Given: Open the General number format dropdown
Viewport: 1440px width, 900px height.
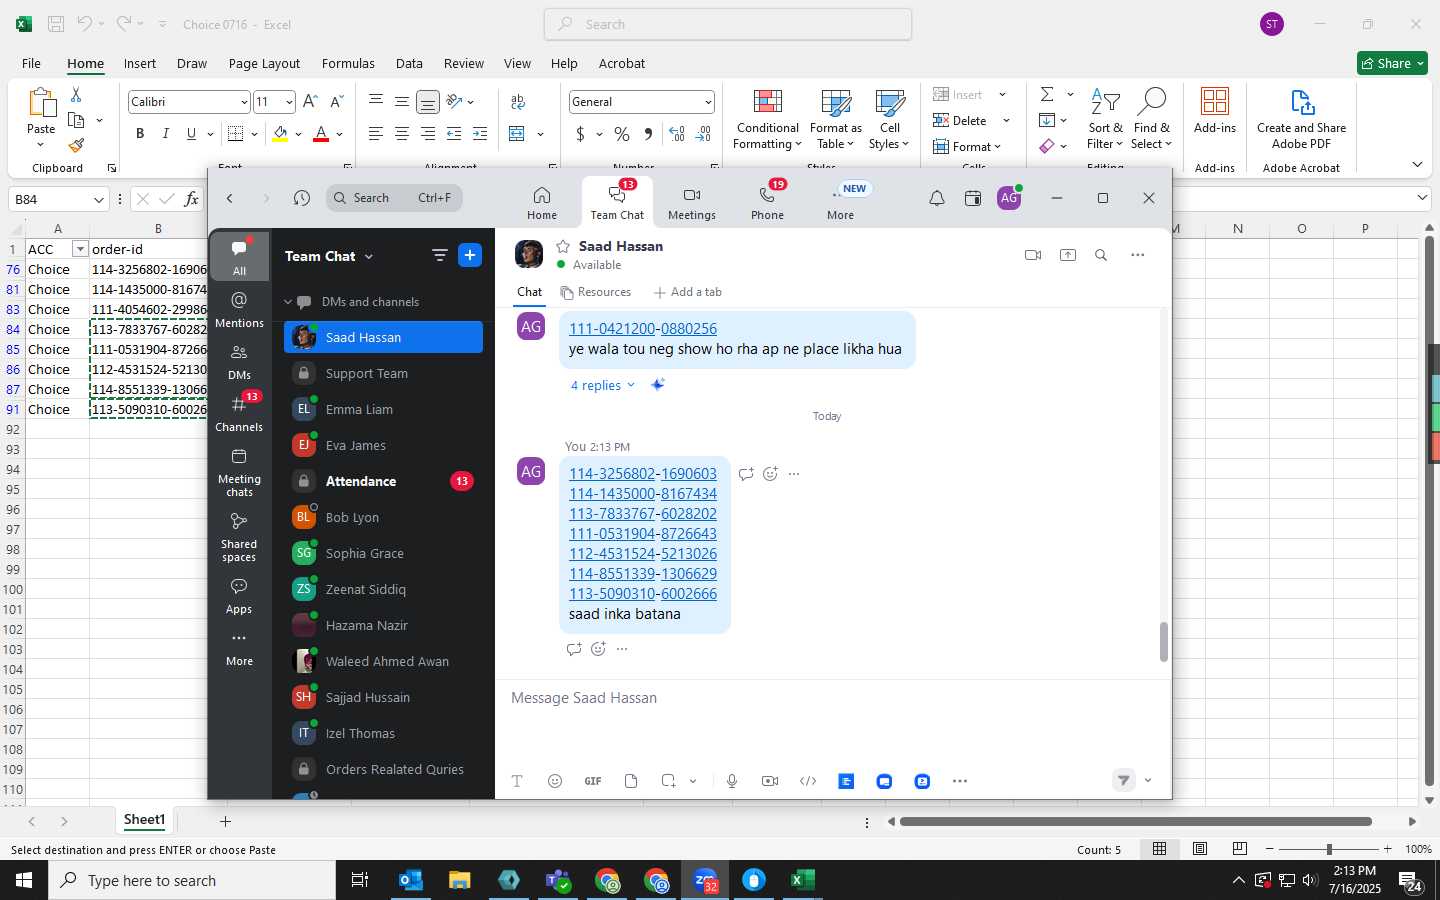Looking at the screenshot, I should (x=708, y=102).
